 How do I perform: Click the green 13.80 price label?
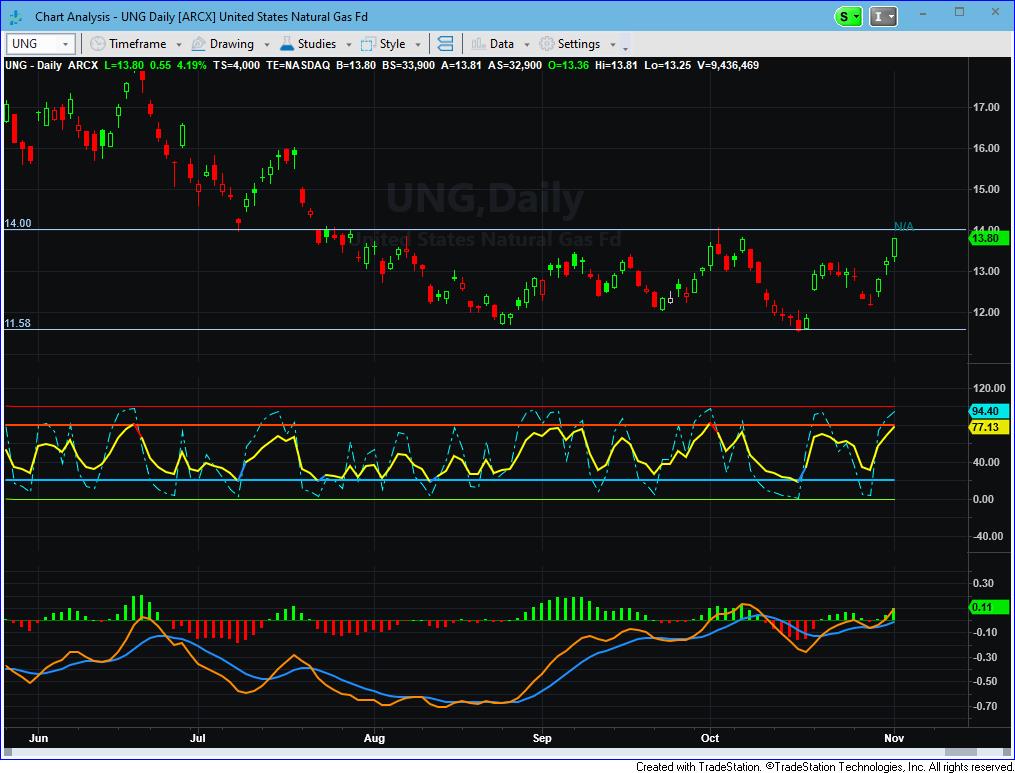point(986,238)
